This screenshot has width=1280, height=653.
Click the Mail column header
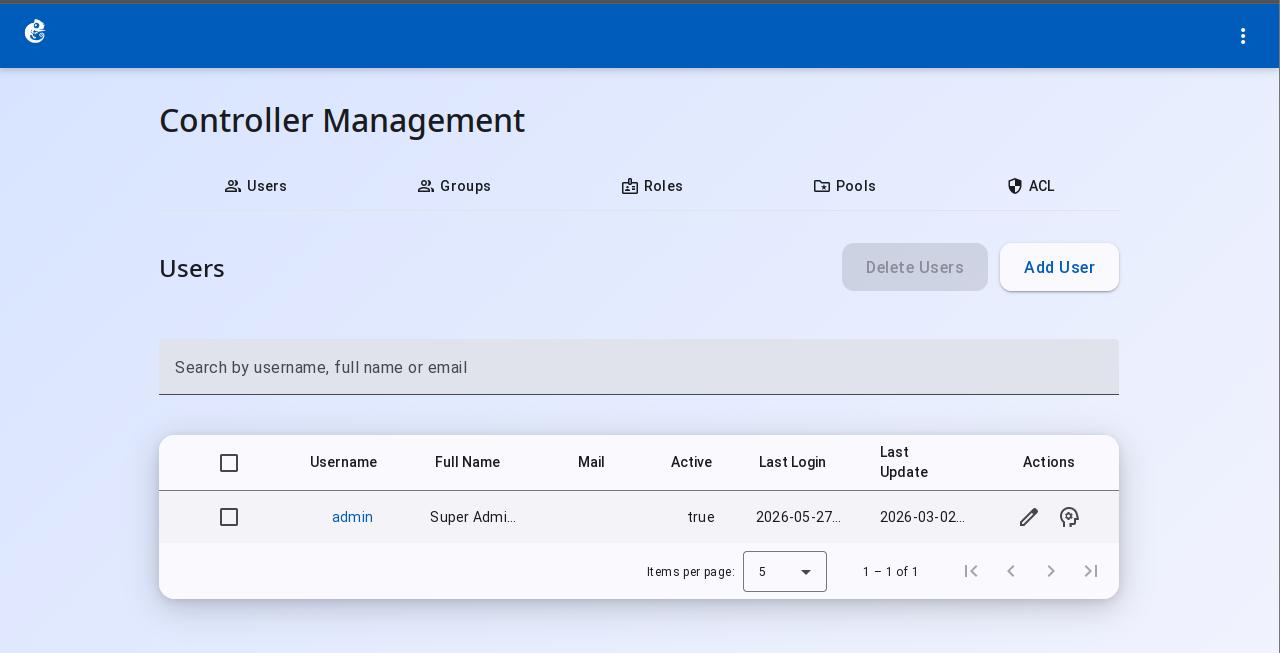[591, 462]
